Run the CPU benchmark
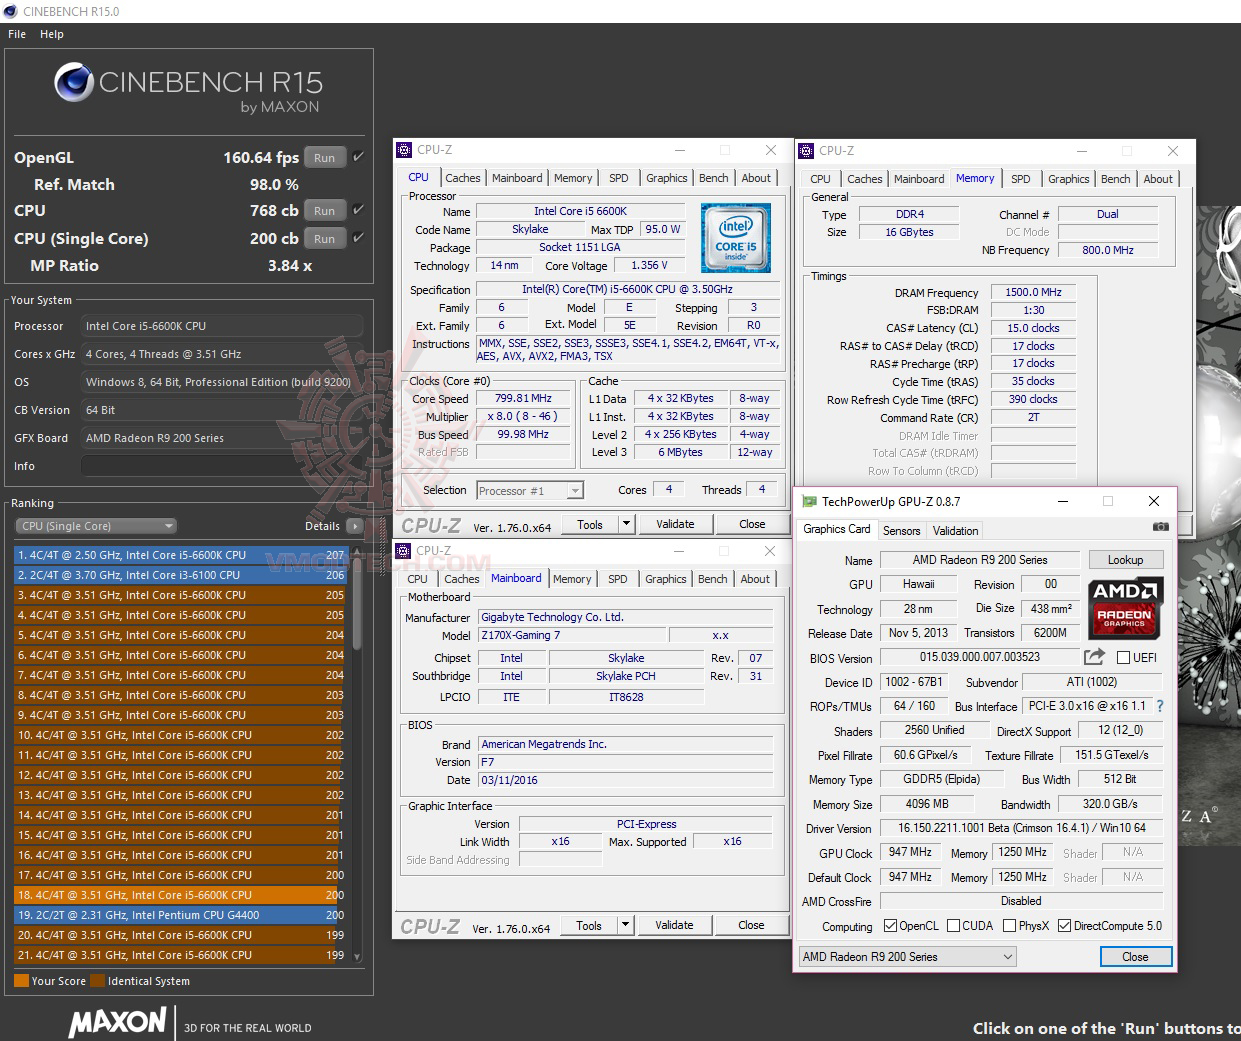The height and width of the screenshot is (1041, 1241). 324,211
